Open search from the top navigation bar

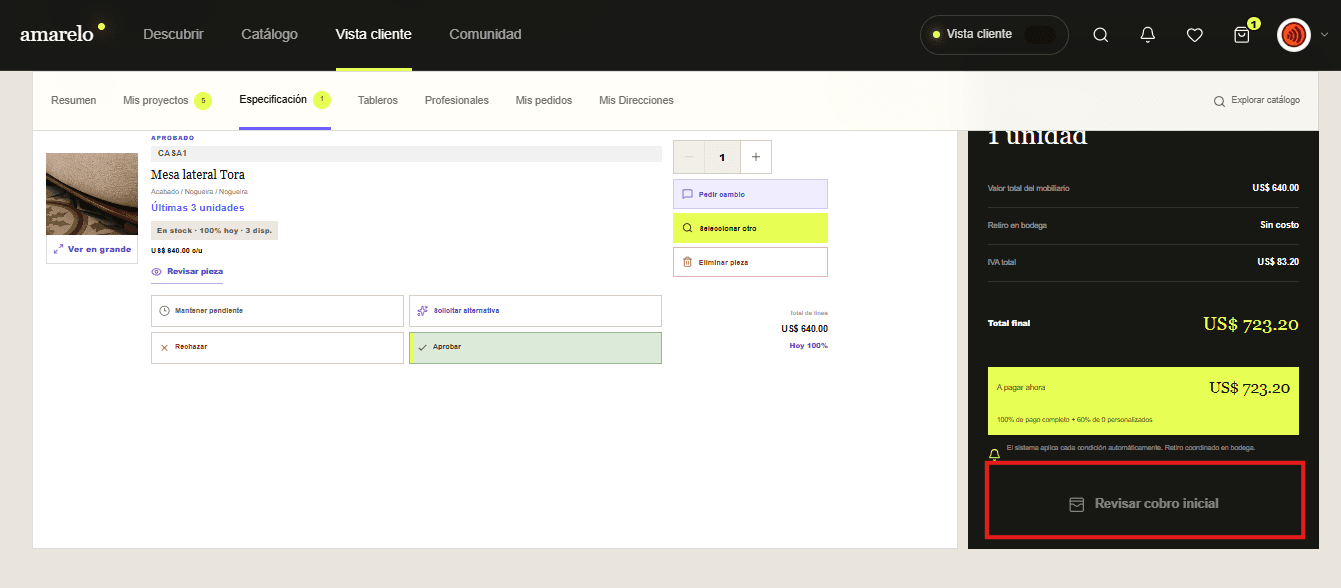(1100, 35)
